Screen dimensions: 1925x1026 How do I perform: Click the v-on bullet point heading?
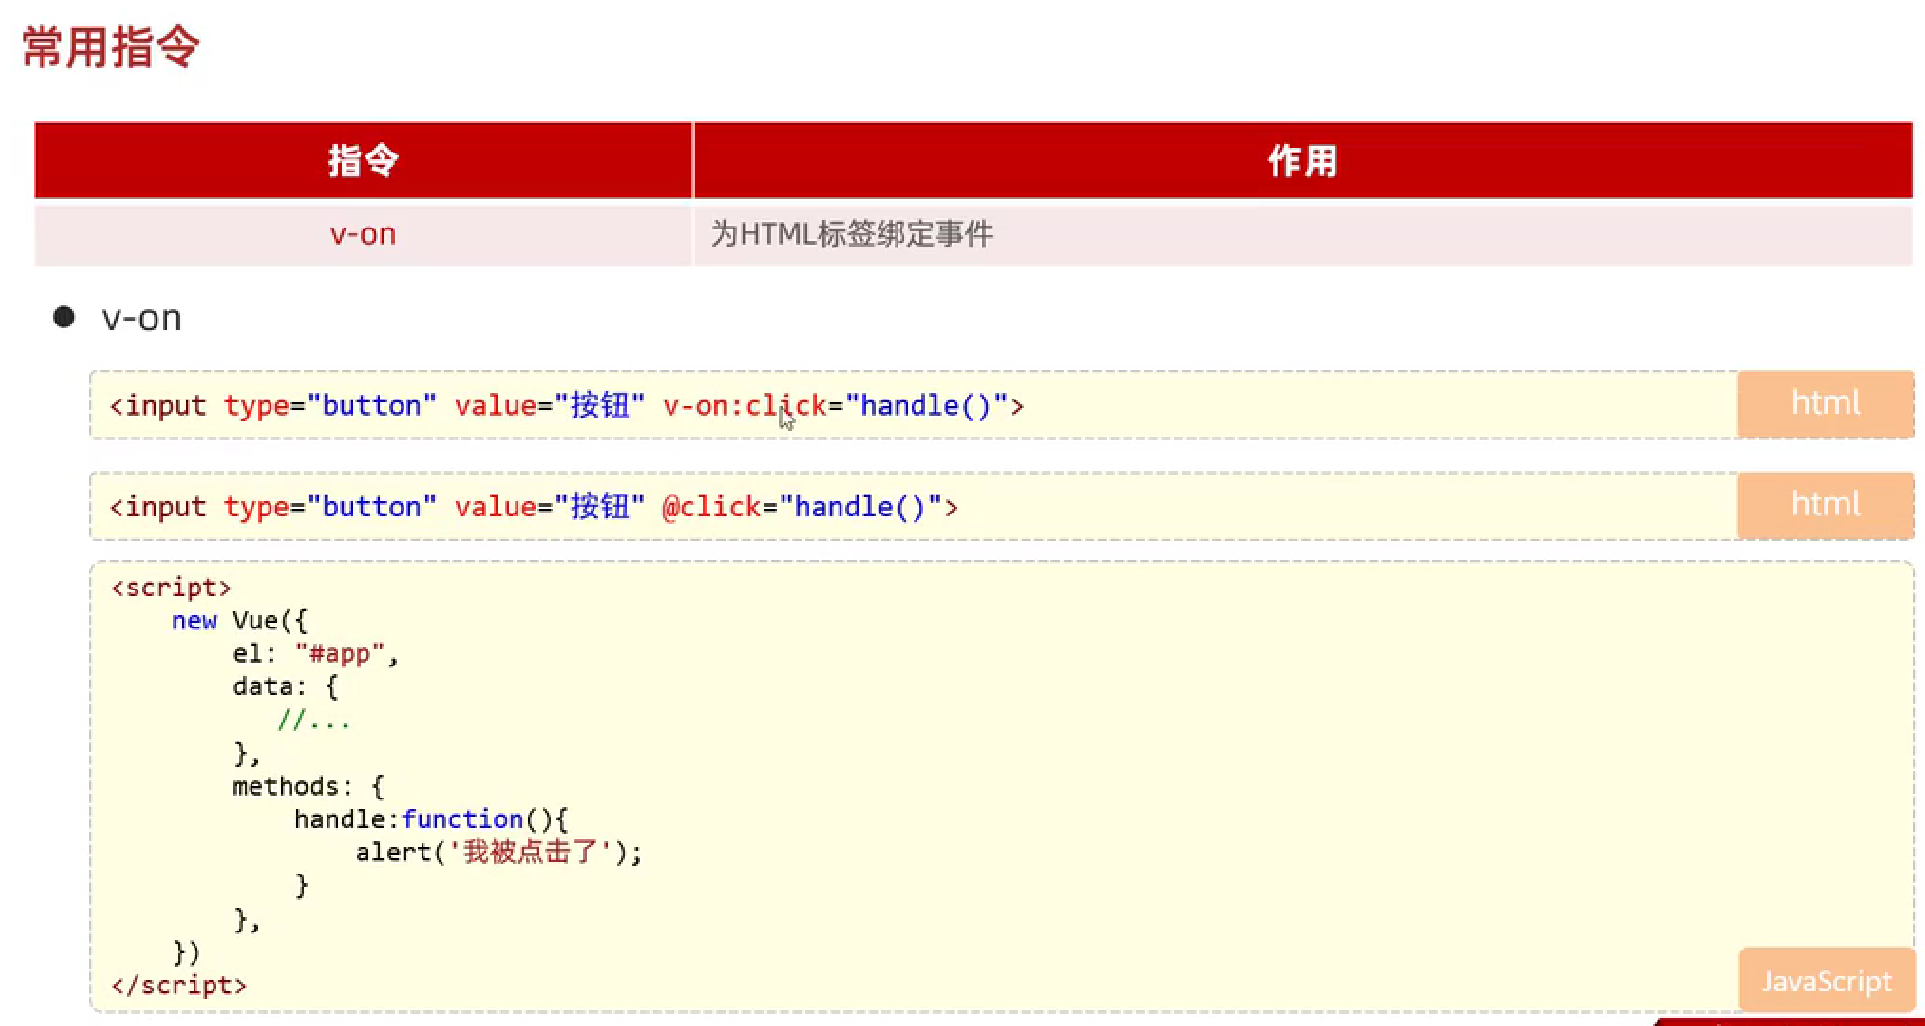141,318
